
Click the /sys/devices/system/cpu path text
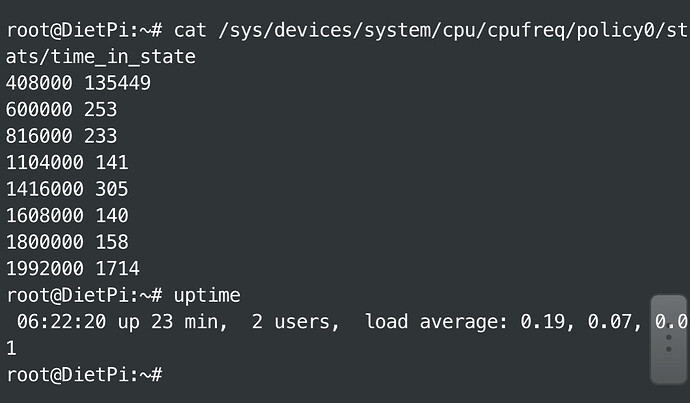(x=346, y=30)
